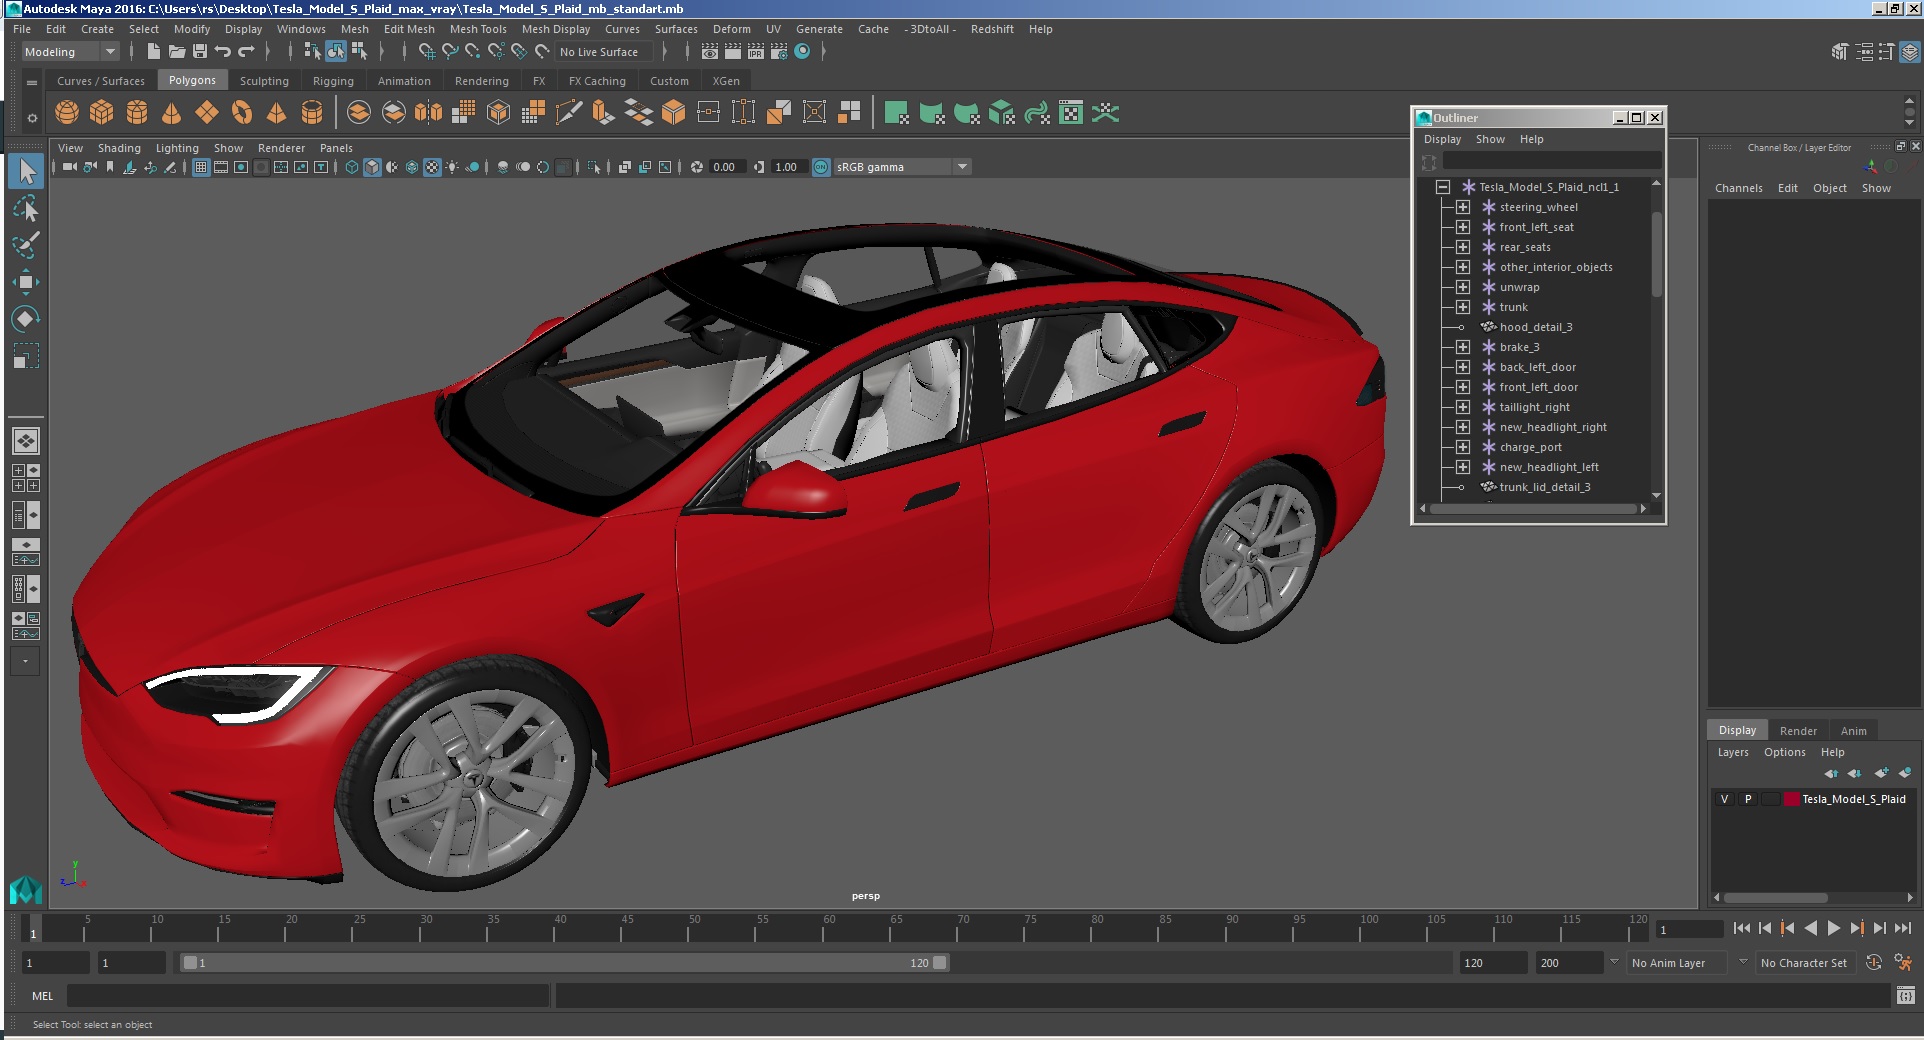This screenshot has width=1924, height=1040.
Task: Expand trunk node in Outliner
Action: point(1463,307)
